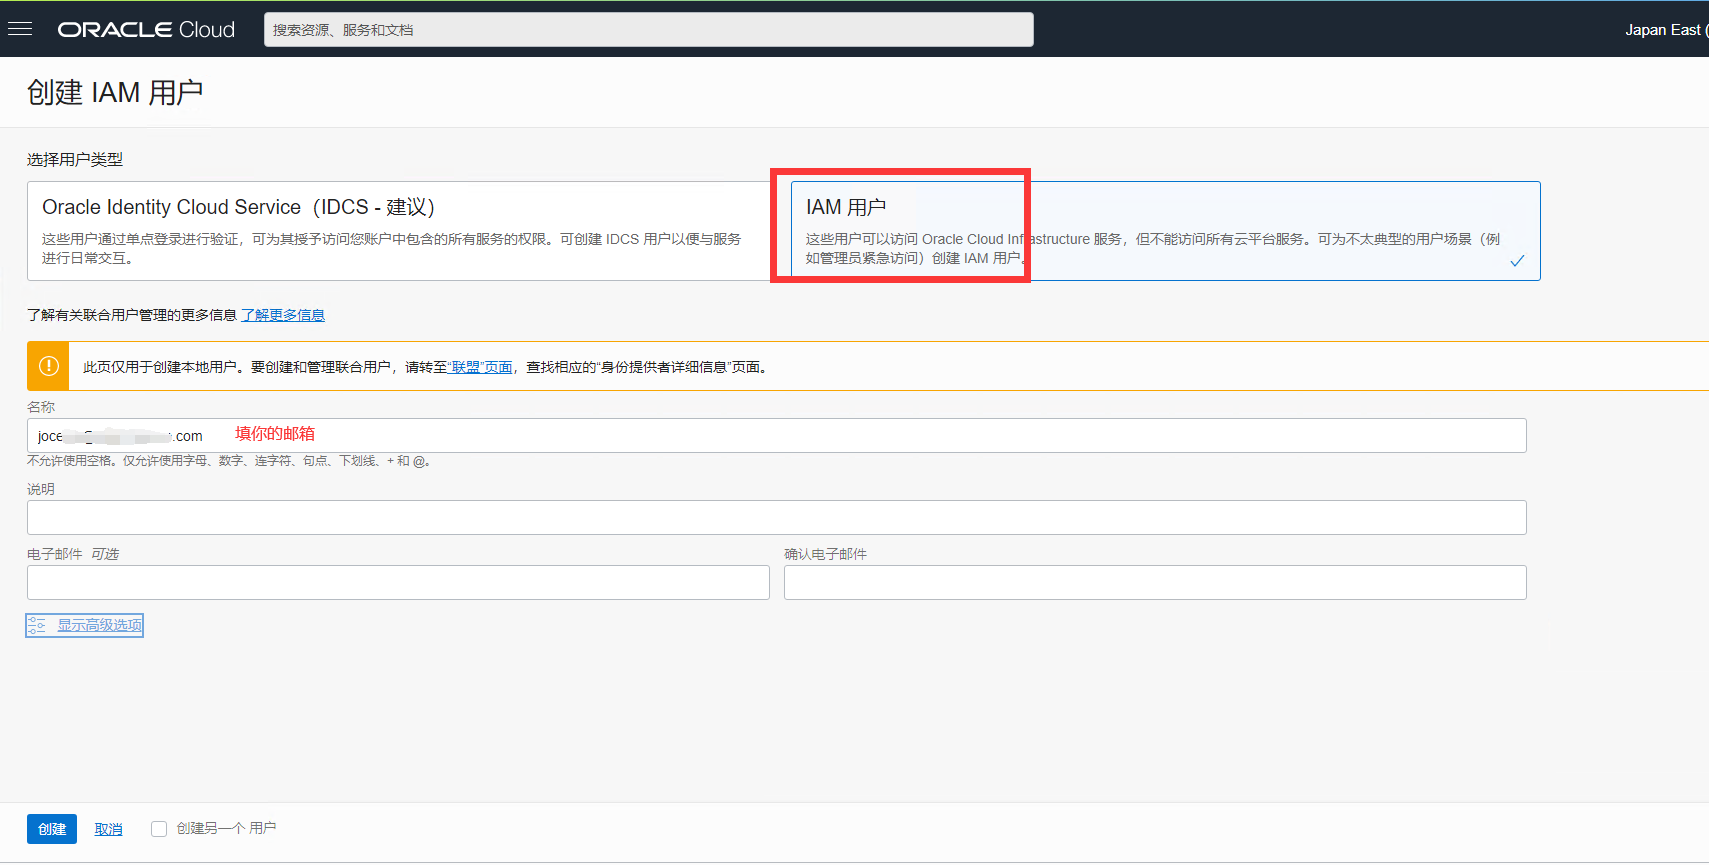
Task: Select the Oracle Identity Cloud Service user type
Action: pos(400,231)
